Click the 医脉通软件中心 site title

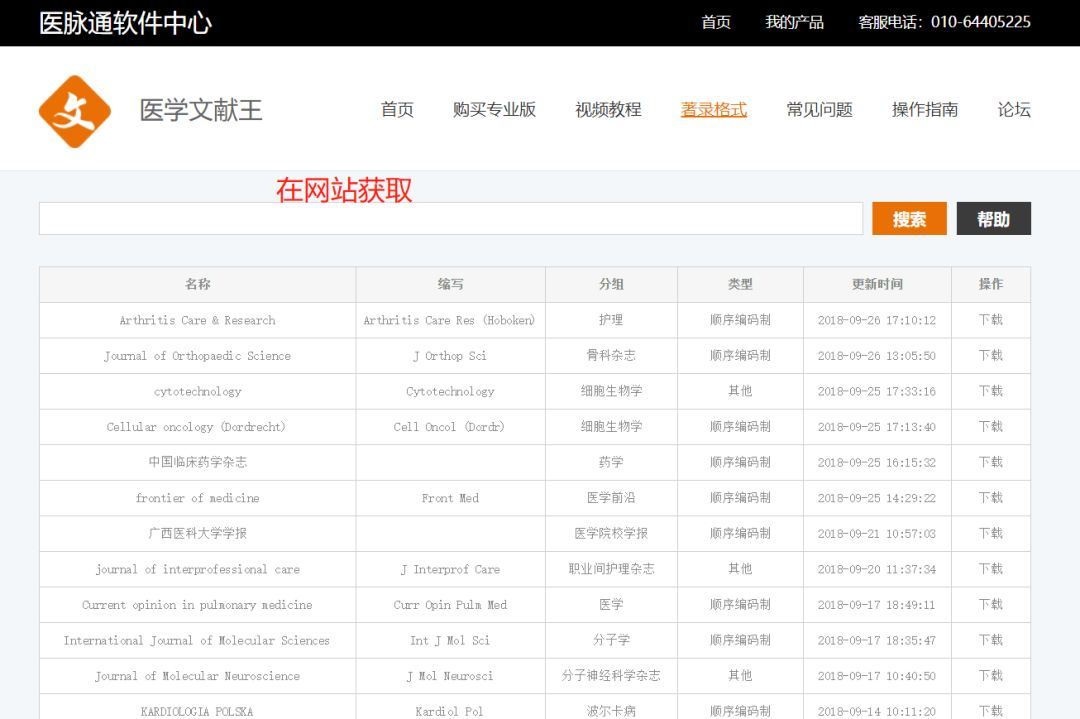(125, 23)
